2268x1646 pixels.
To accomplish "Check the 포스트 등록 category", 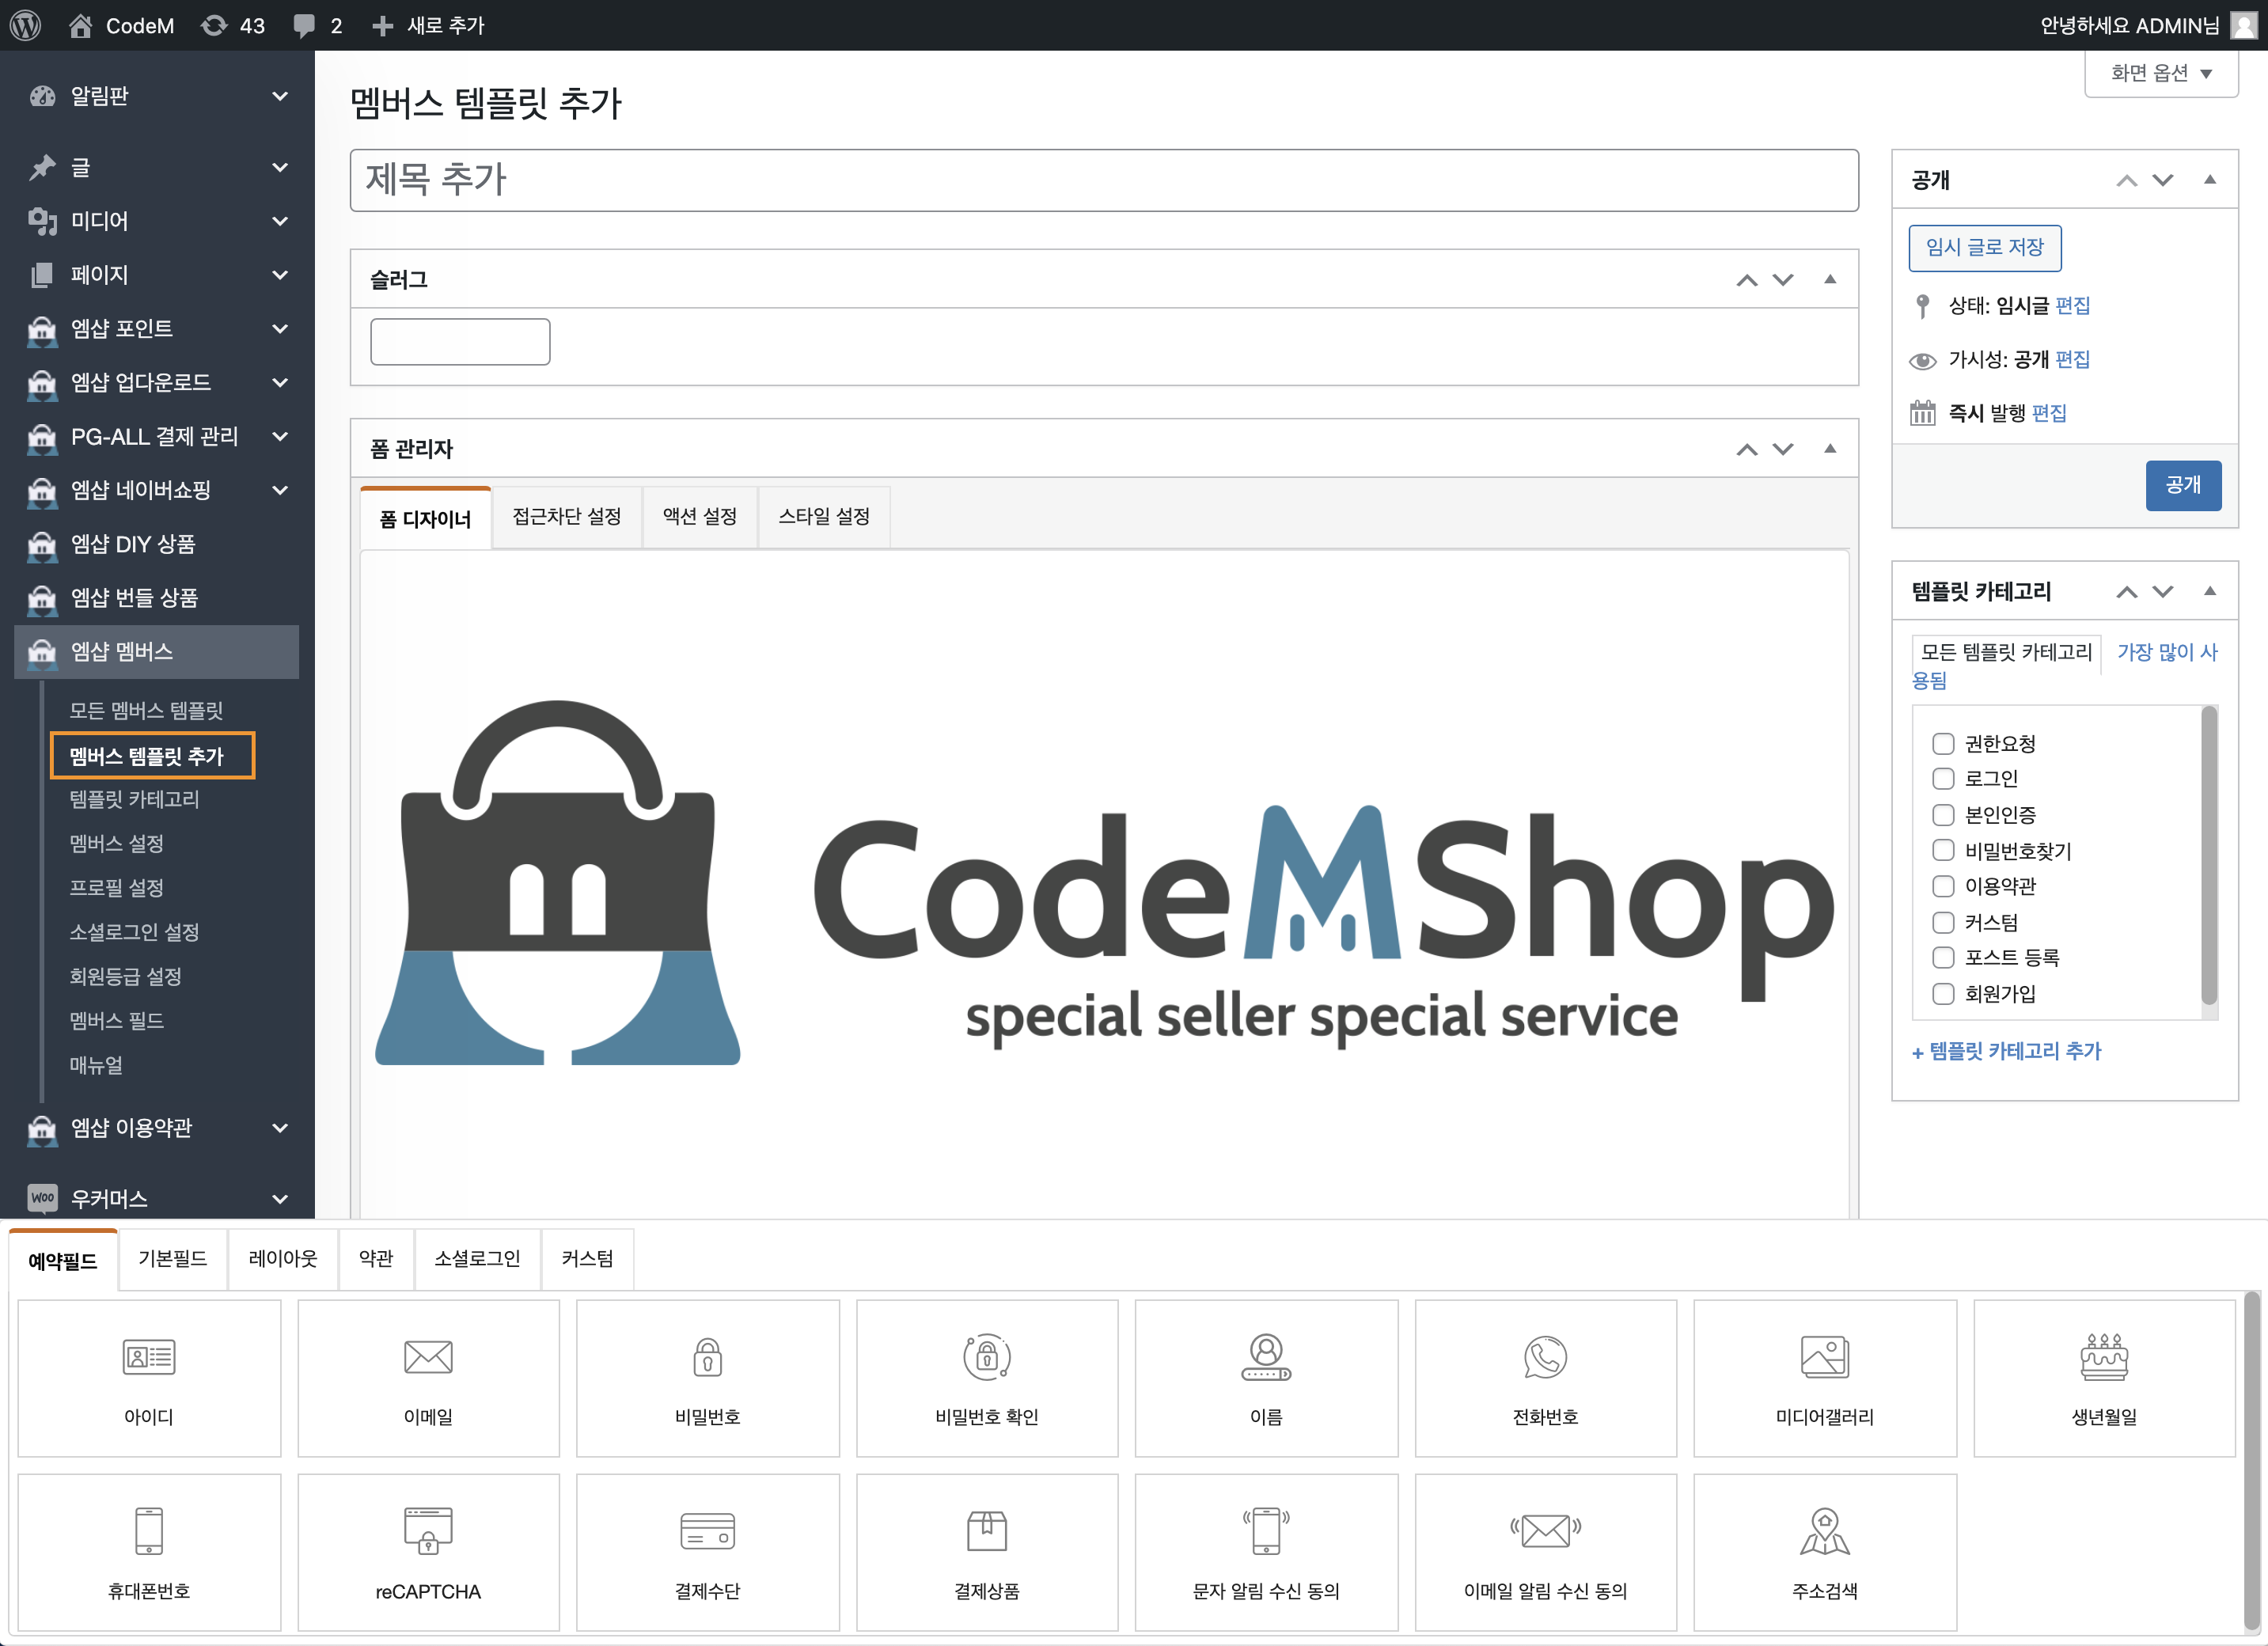I will point(1943,957).
